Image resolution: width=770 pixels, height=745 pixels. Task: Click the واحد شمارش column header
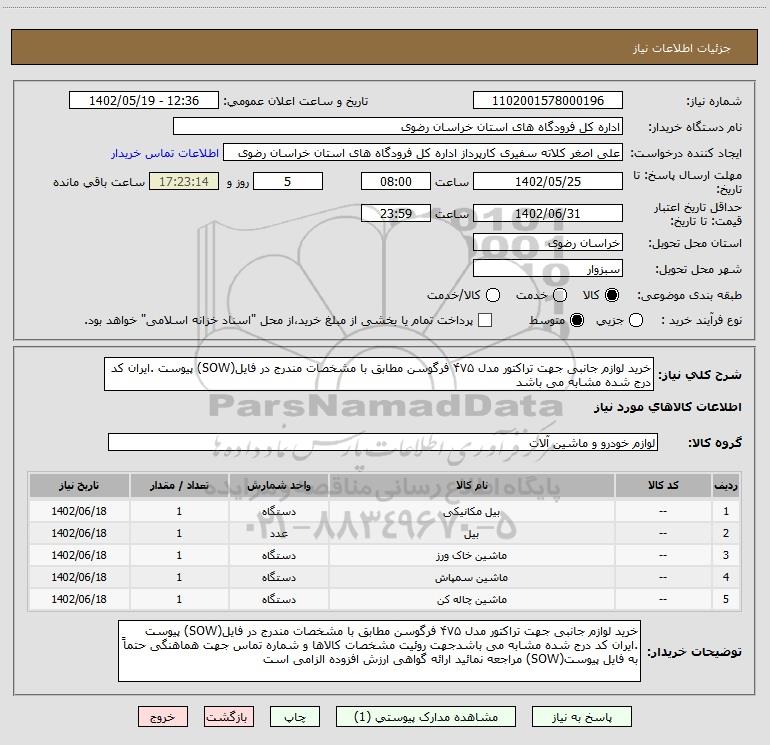click(278, 485)
